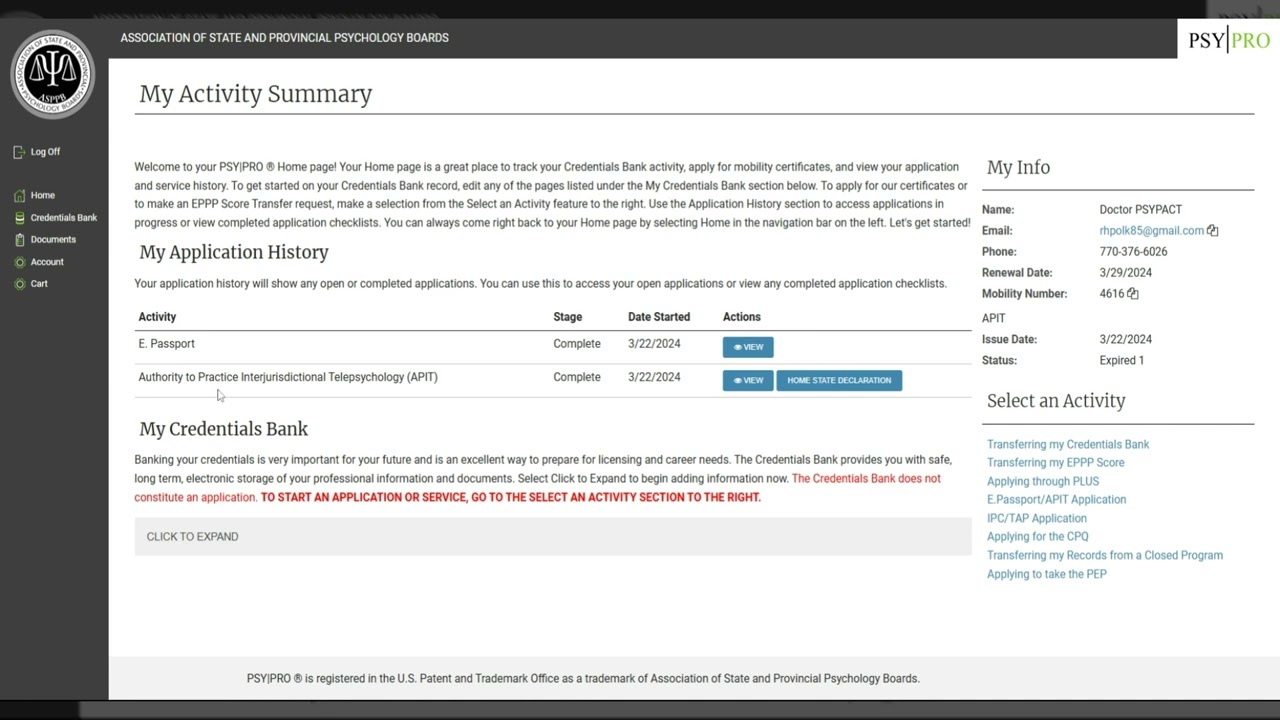Click the 3/22/2024 date in APIT row

[654, 377]
